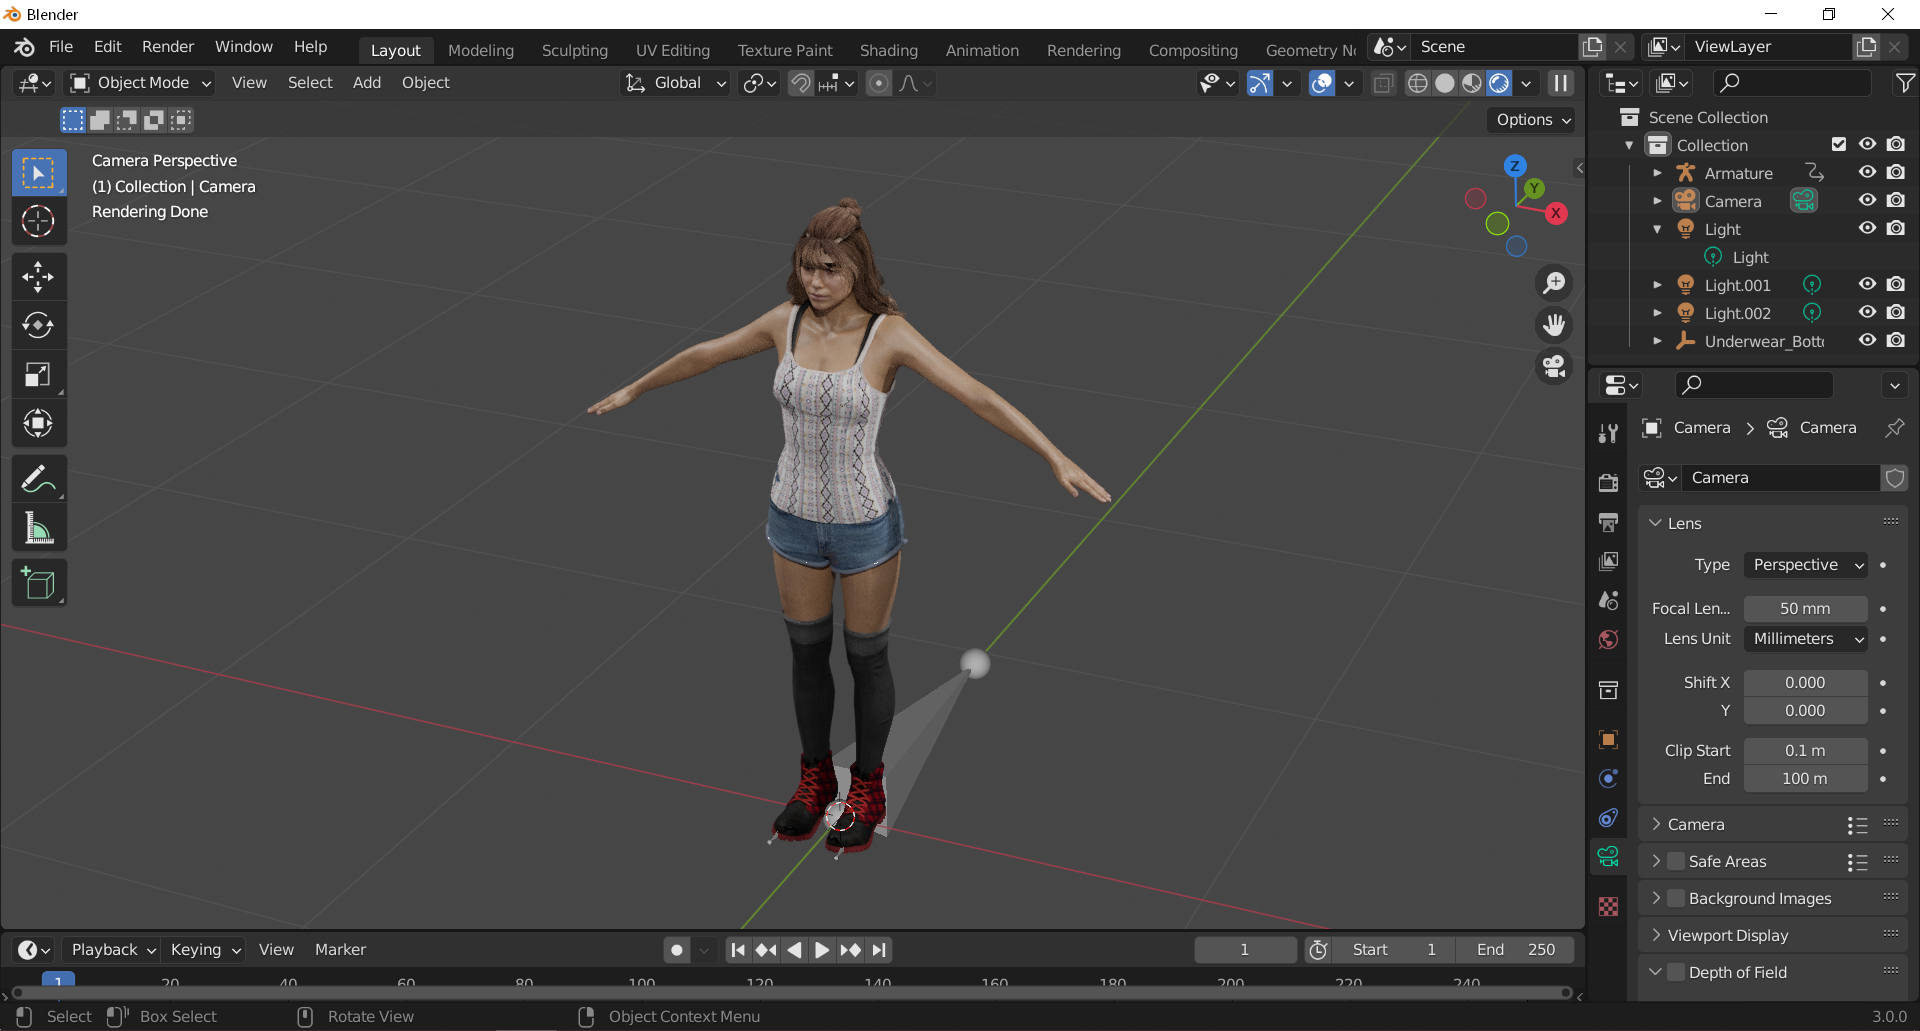Toggle Collection exclude checkbox in outliner
This screenshot has height=1031, width=1920.
[x=1839, y=144]
